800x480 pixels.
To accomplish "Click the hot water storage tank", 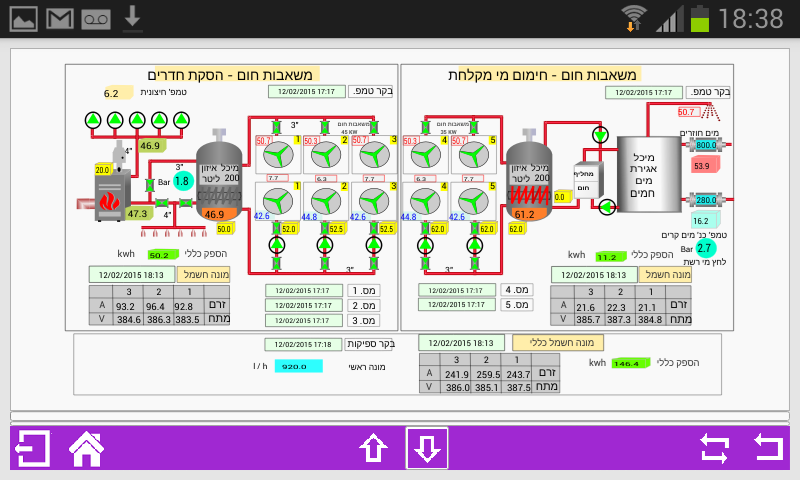I will [648, 174].
